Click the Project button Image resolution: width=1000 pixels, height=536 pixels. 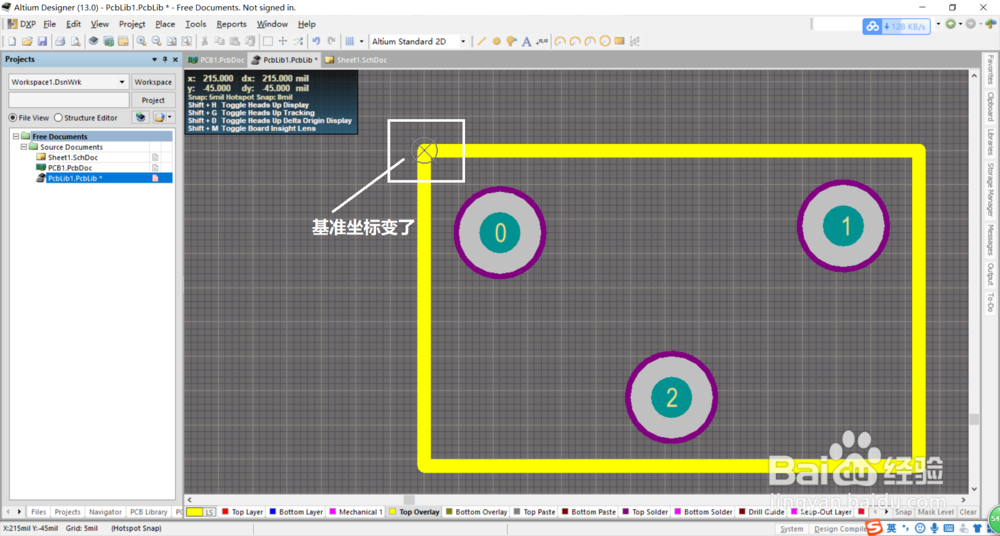(153, 100)
